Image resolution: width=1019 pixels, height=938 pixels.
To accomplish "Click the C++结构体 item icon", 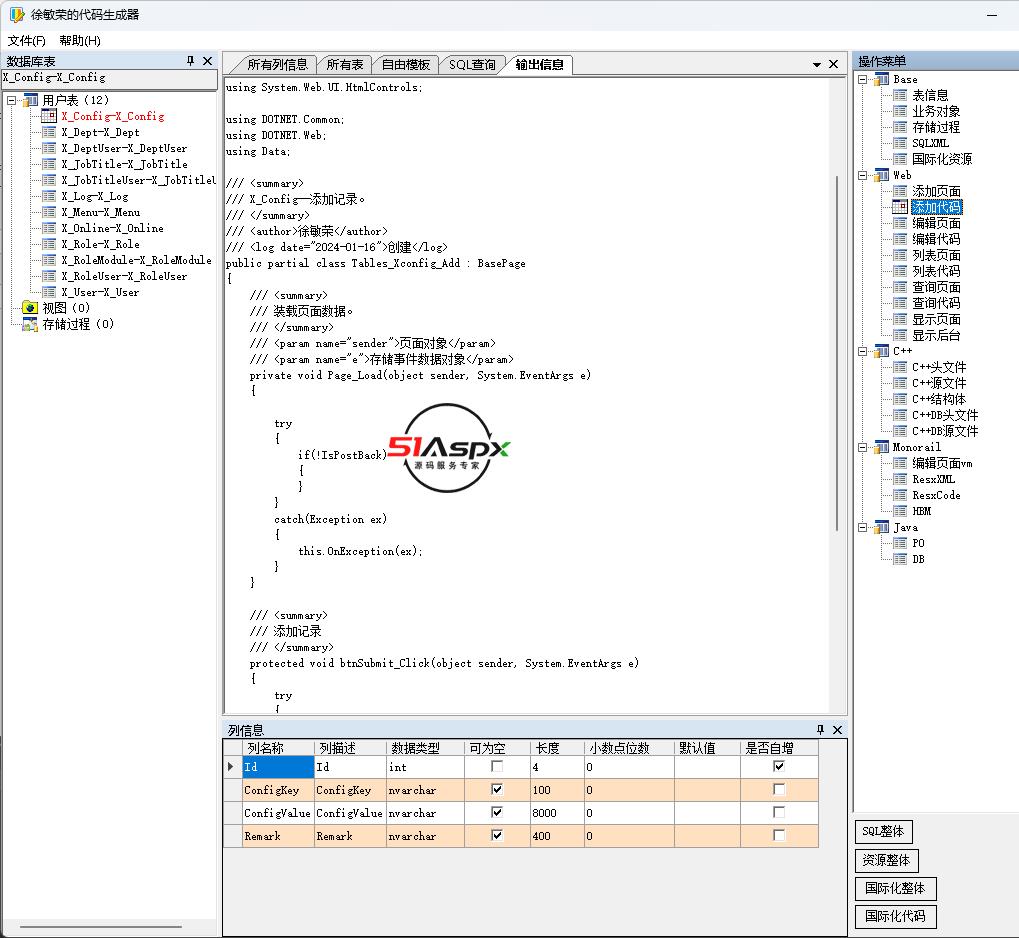I will (x=900, y=399).
